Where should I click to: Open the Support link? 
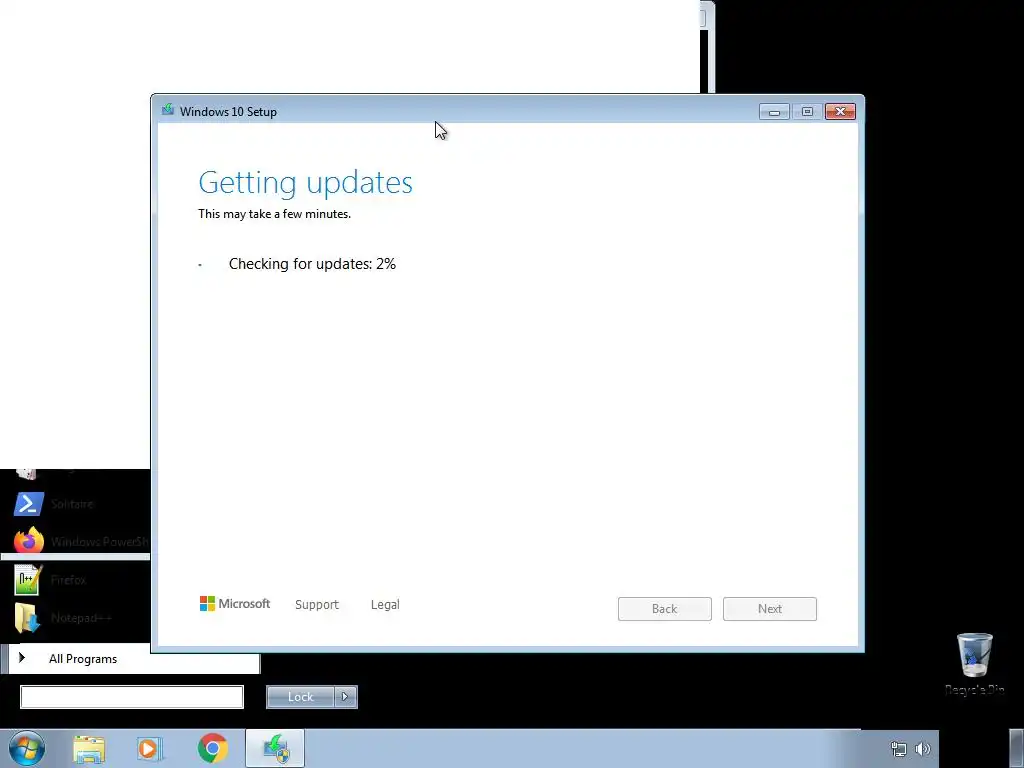[x=317, y=605]
